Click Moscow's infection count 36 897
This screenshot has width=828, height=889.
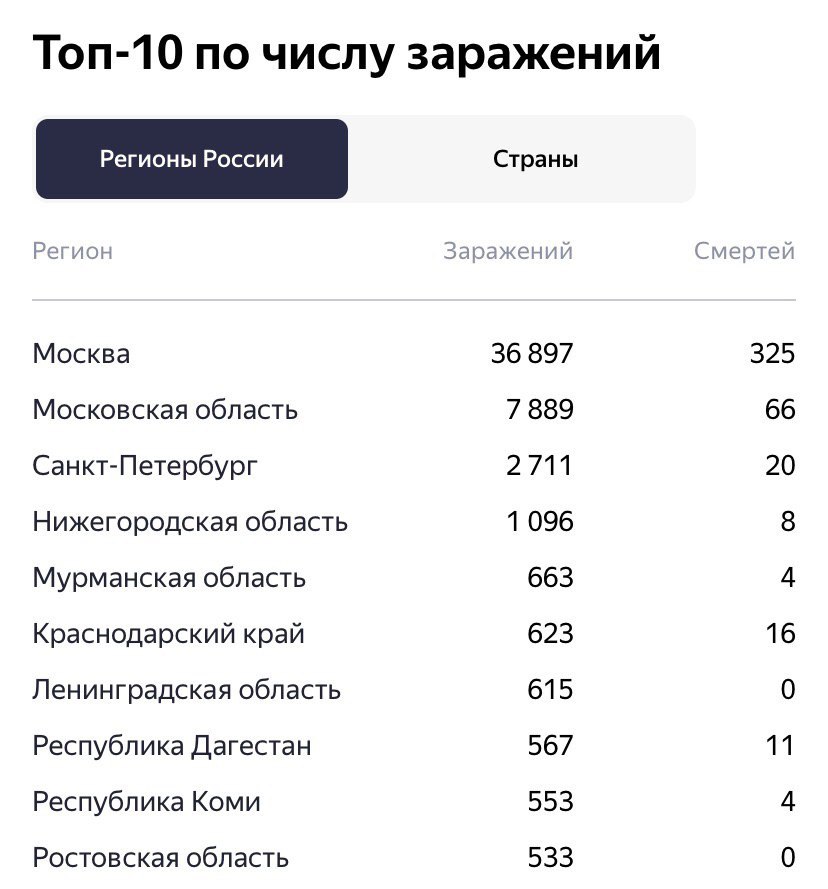532,354
